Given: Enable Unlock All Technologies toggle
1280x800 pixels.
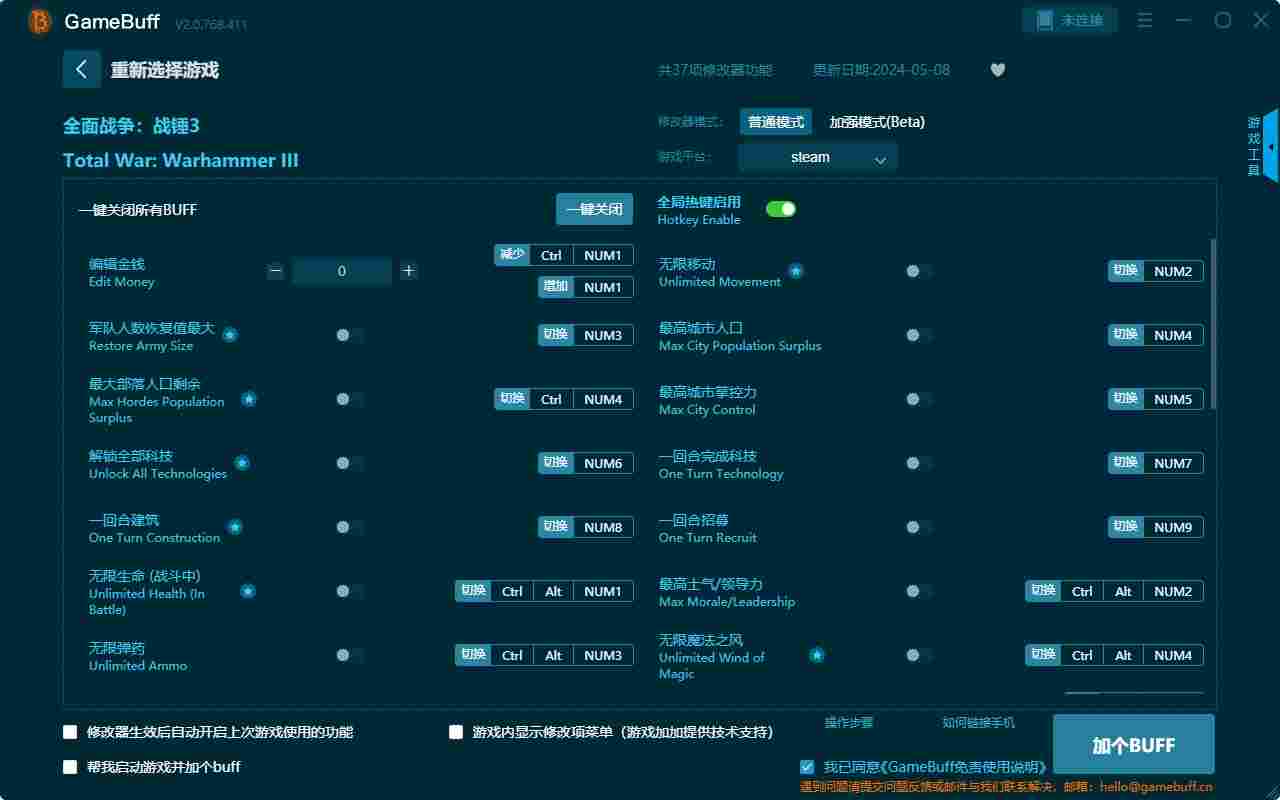Looking at the screenshot, I should [349, 463].
